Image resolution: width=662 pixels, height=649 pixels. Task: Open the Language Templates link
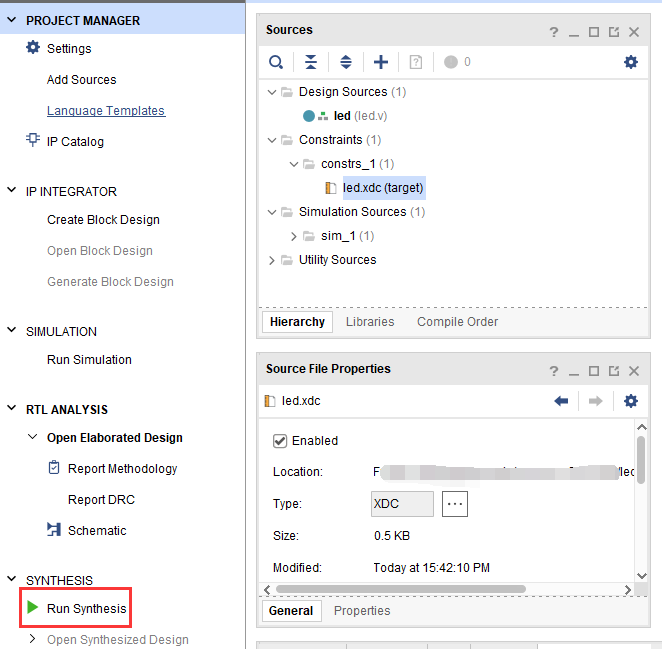106,110
